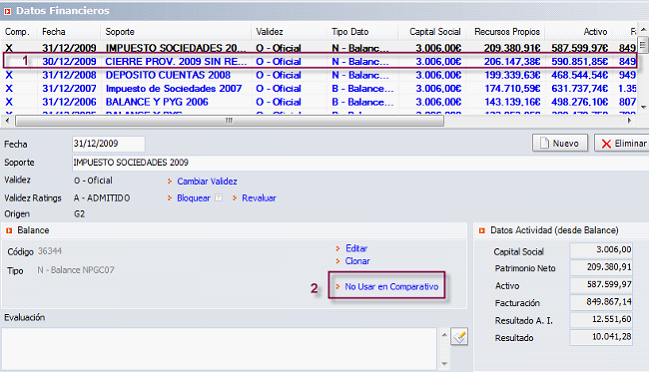Sort by Capital Social column header

point(435,32)
